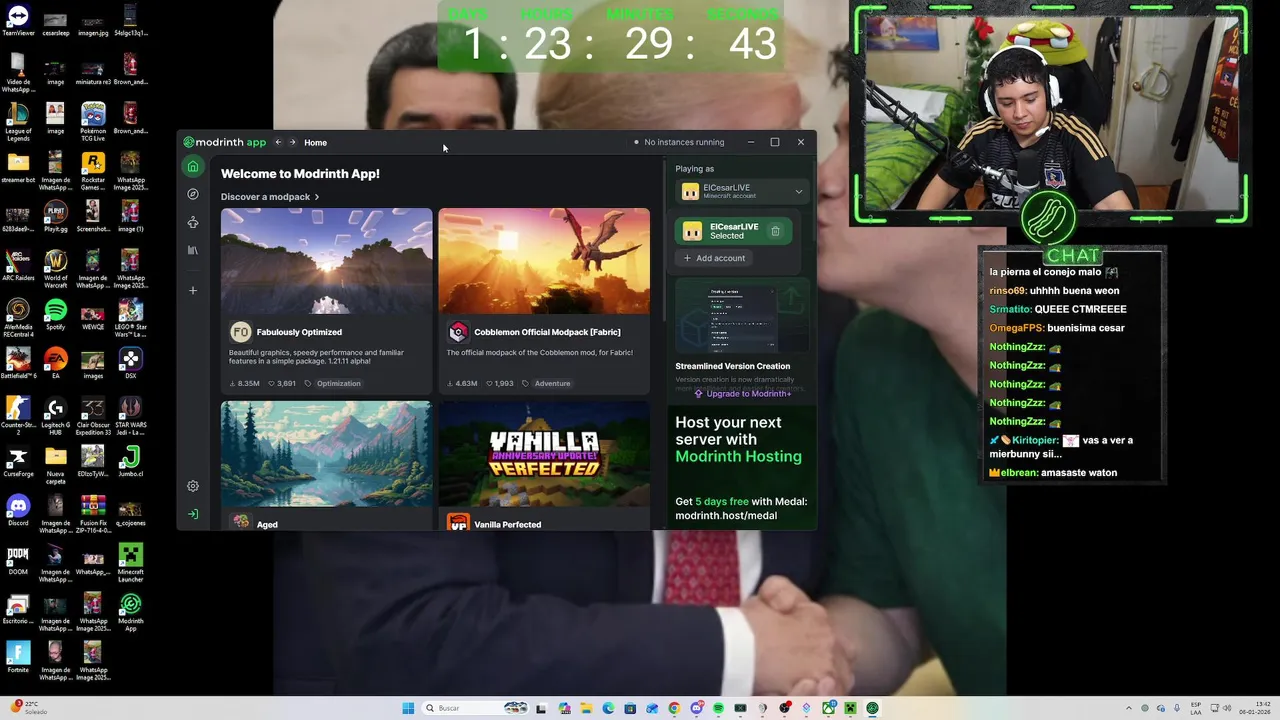Go back with the left arrow

(278, 142)
